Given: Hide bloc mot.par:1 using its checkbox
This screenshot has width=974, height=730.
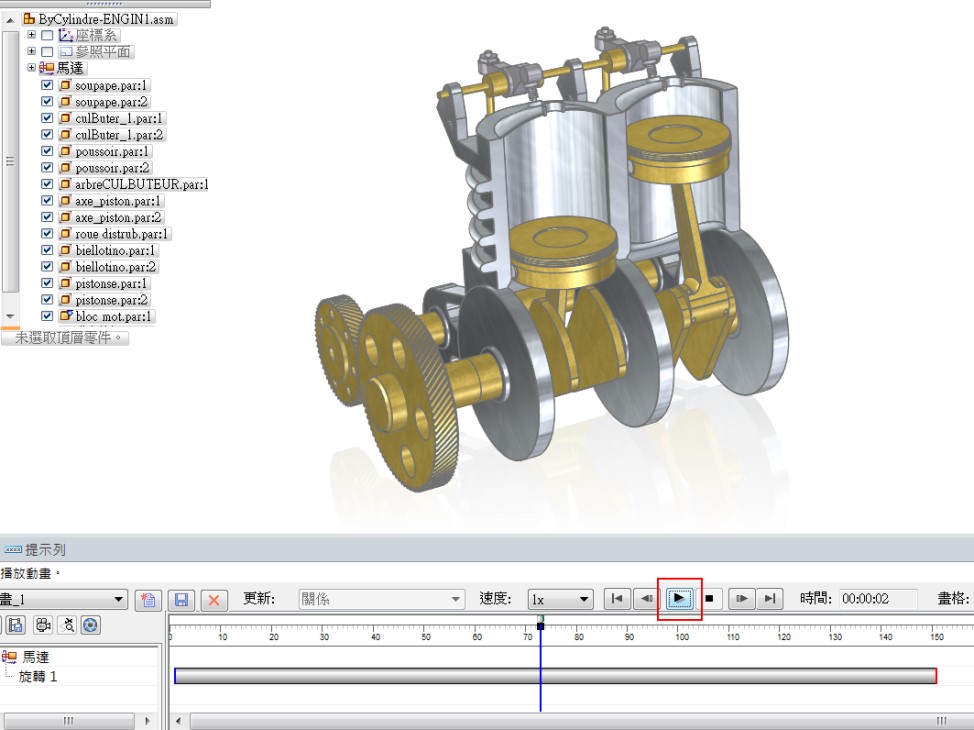Looking at the screenshot, I should (47, 316).
